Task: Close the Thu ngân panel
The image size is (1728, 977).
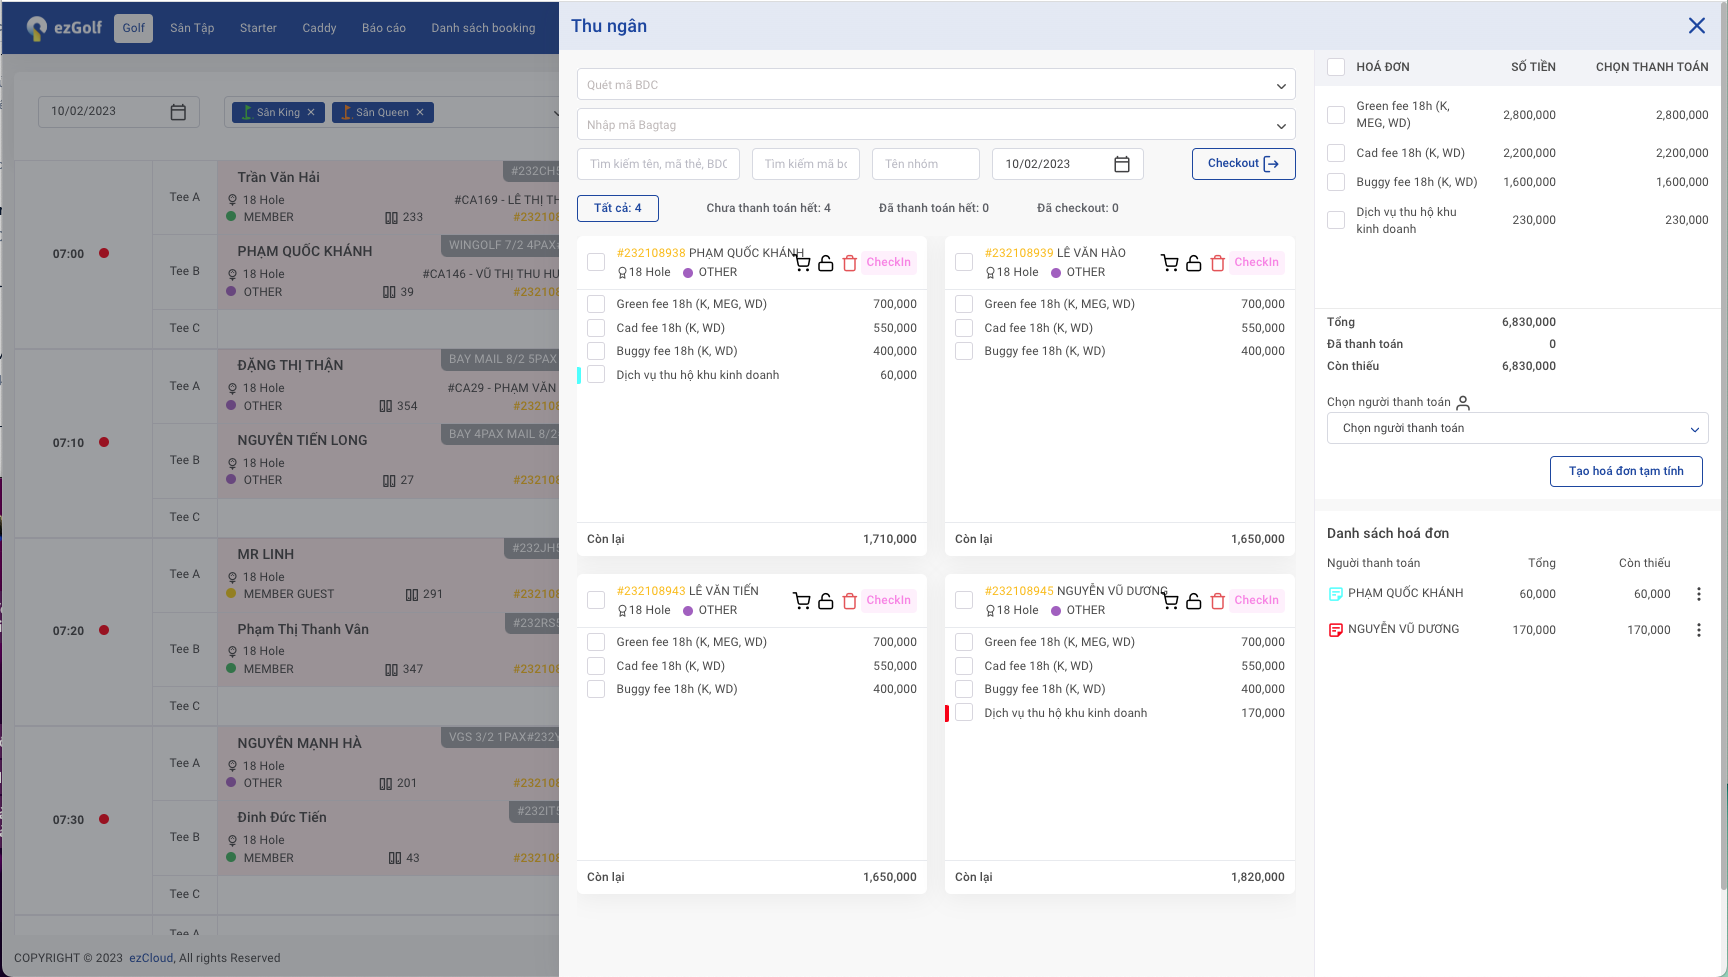Action: coord(1697,26)
